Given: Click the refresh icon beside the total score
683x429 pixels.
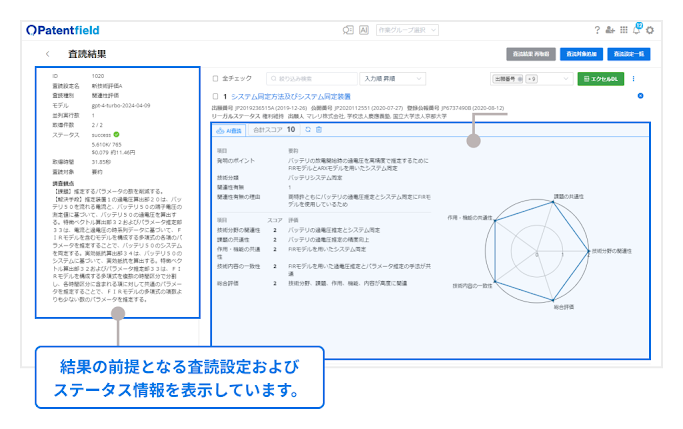Looking at the screenshot, I should click(307, 129).
